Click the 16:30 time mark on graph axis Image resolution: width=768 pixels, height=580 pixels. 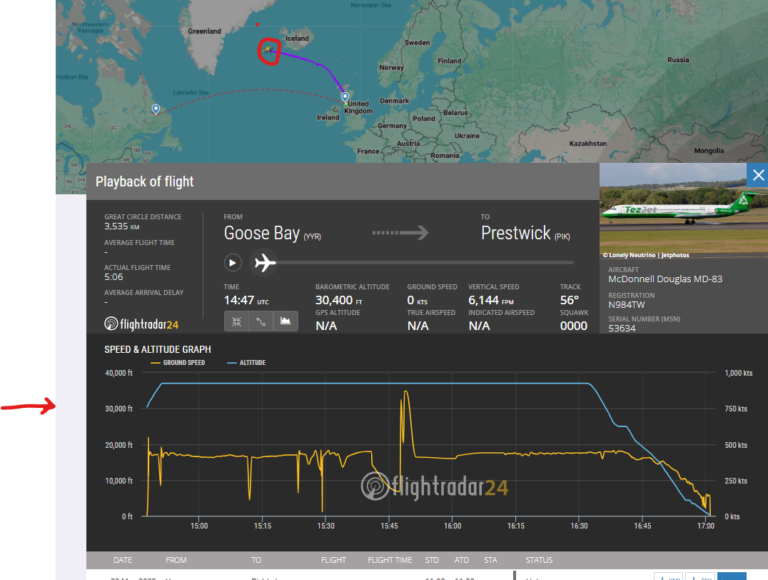coord(579,526)
